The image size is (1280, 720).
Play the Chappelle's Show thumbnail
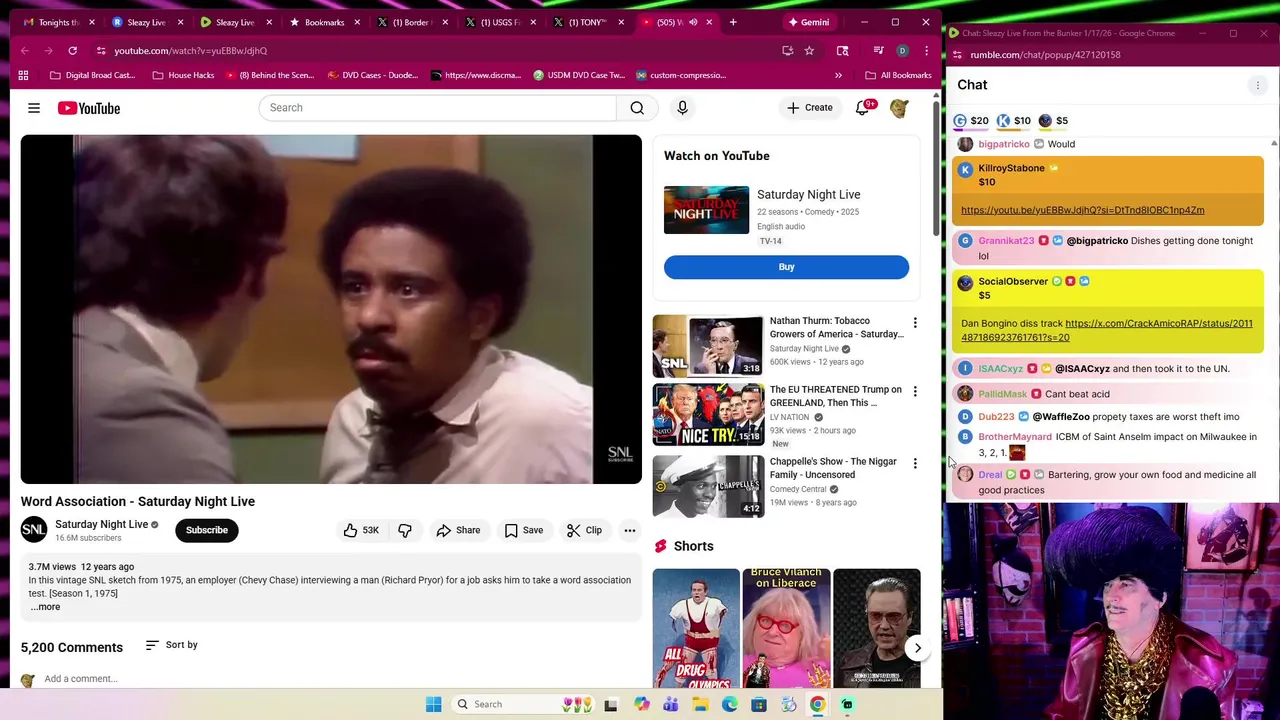point(708,486)
